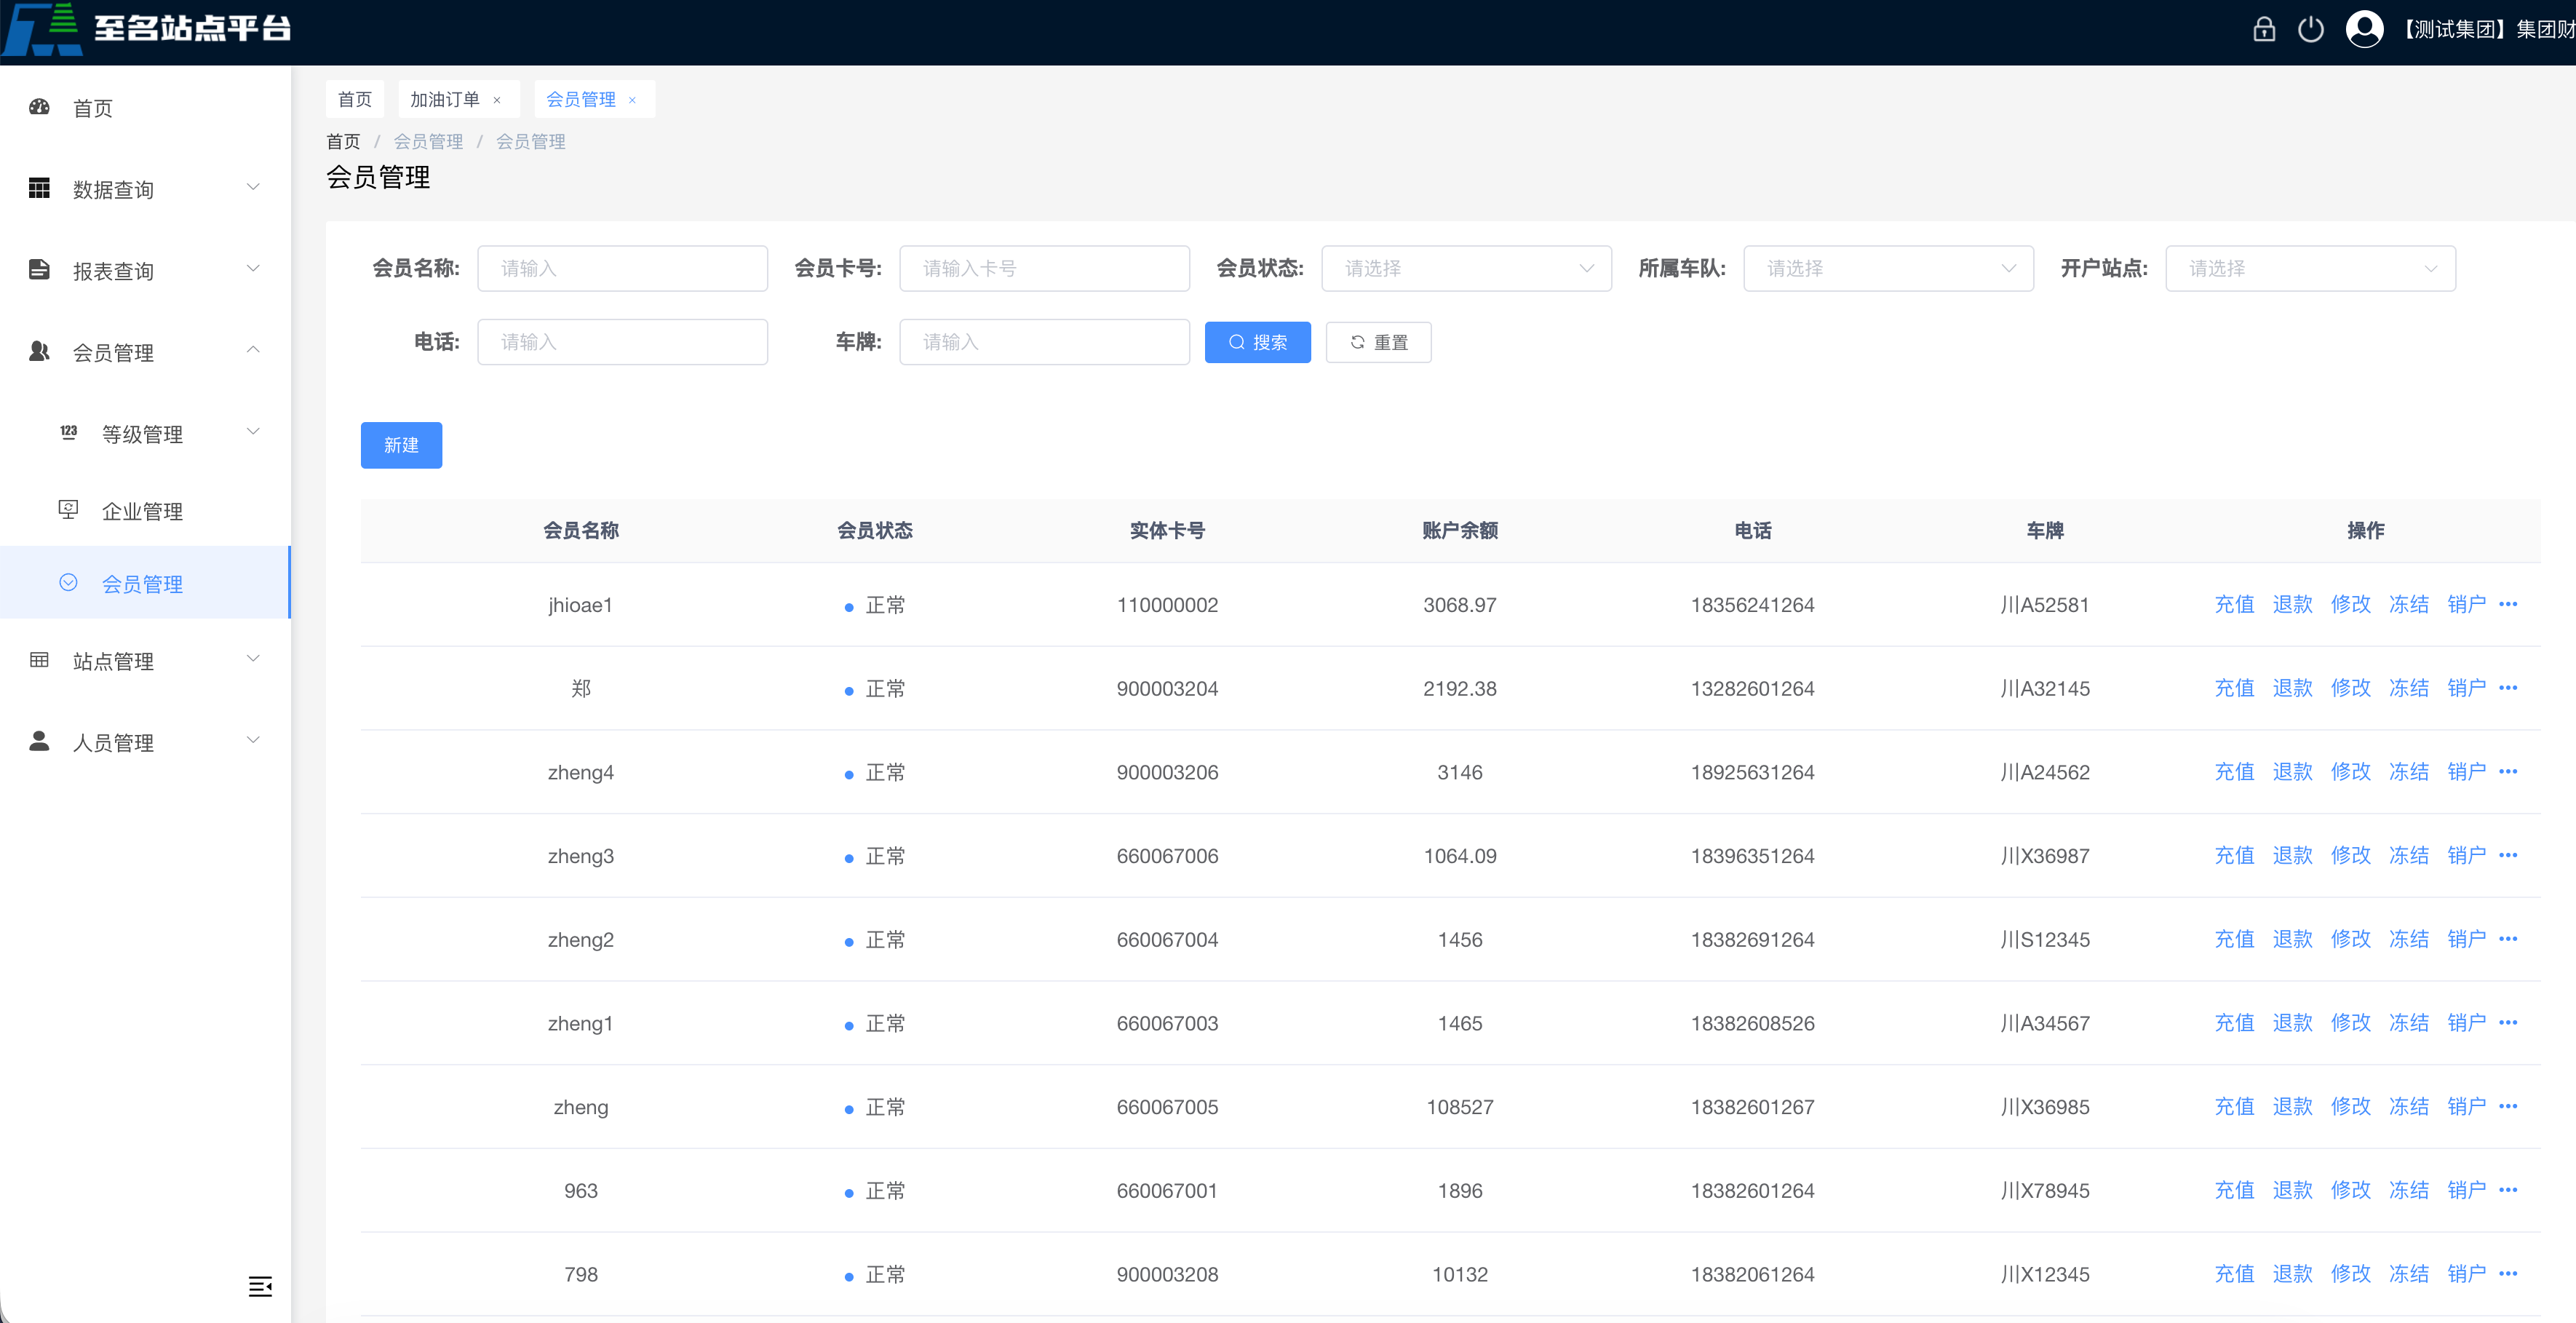Click the 站点管理 table icon

click(x=40, y=660)
